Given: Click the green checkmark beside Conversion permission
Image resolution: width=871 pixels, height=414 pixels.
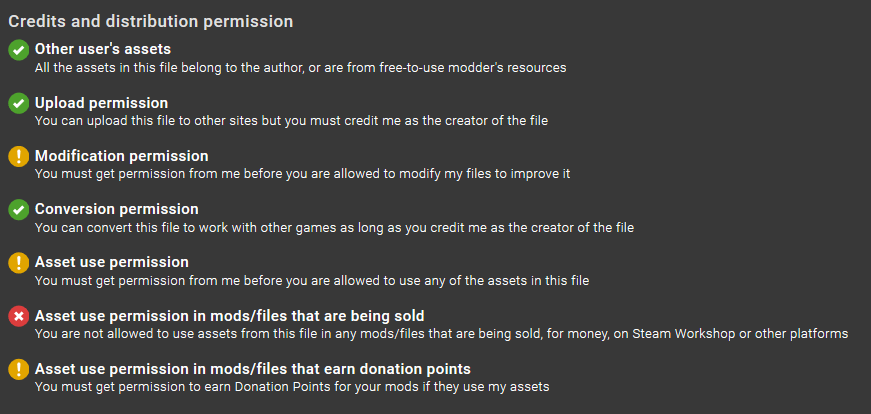Looking at the screenshot, I should tap(18, 210).
